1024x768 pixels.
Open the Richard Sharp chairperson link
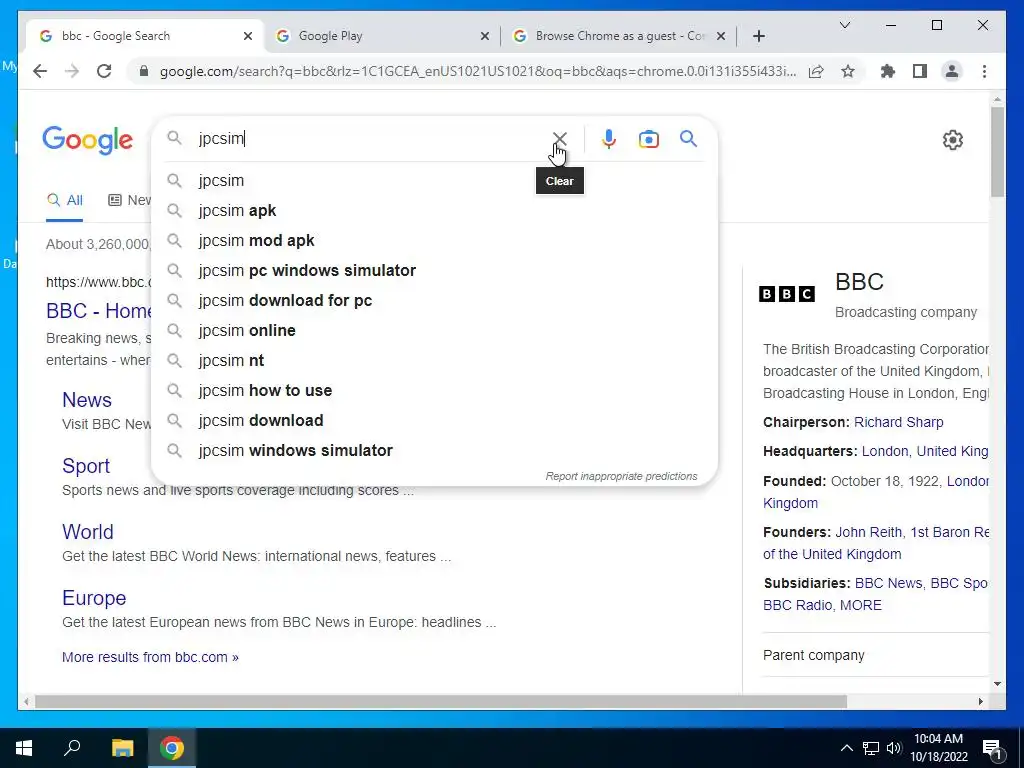[x=899, y=422]
